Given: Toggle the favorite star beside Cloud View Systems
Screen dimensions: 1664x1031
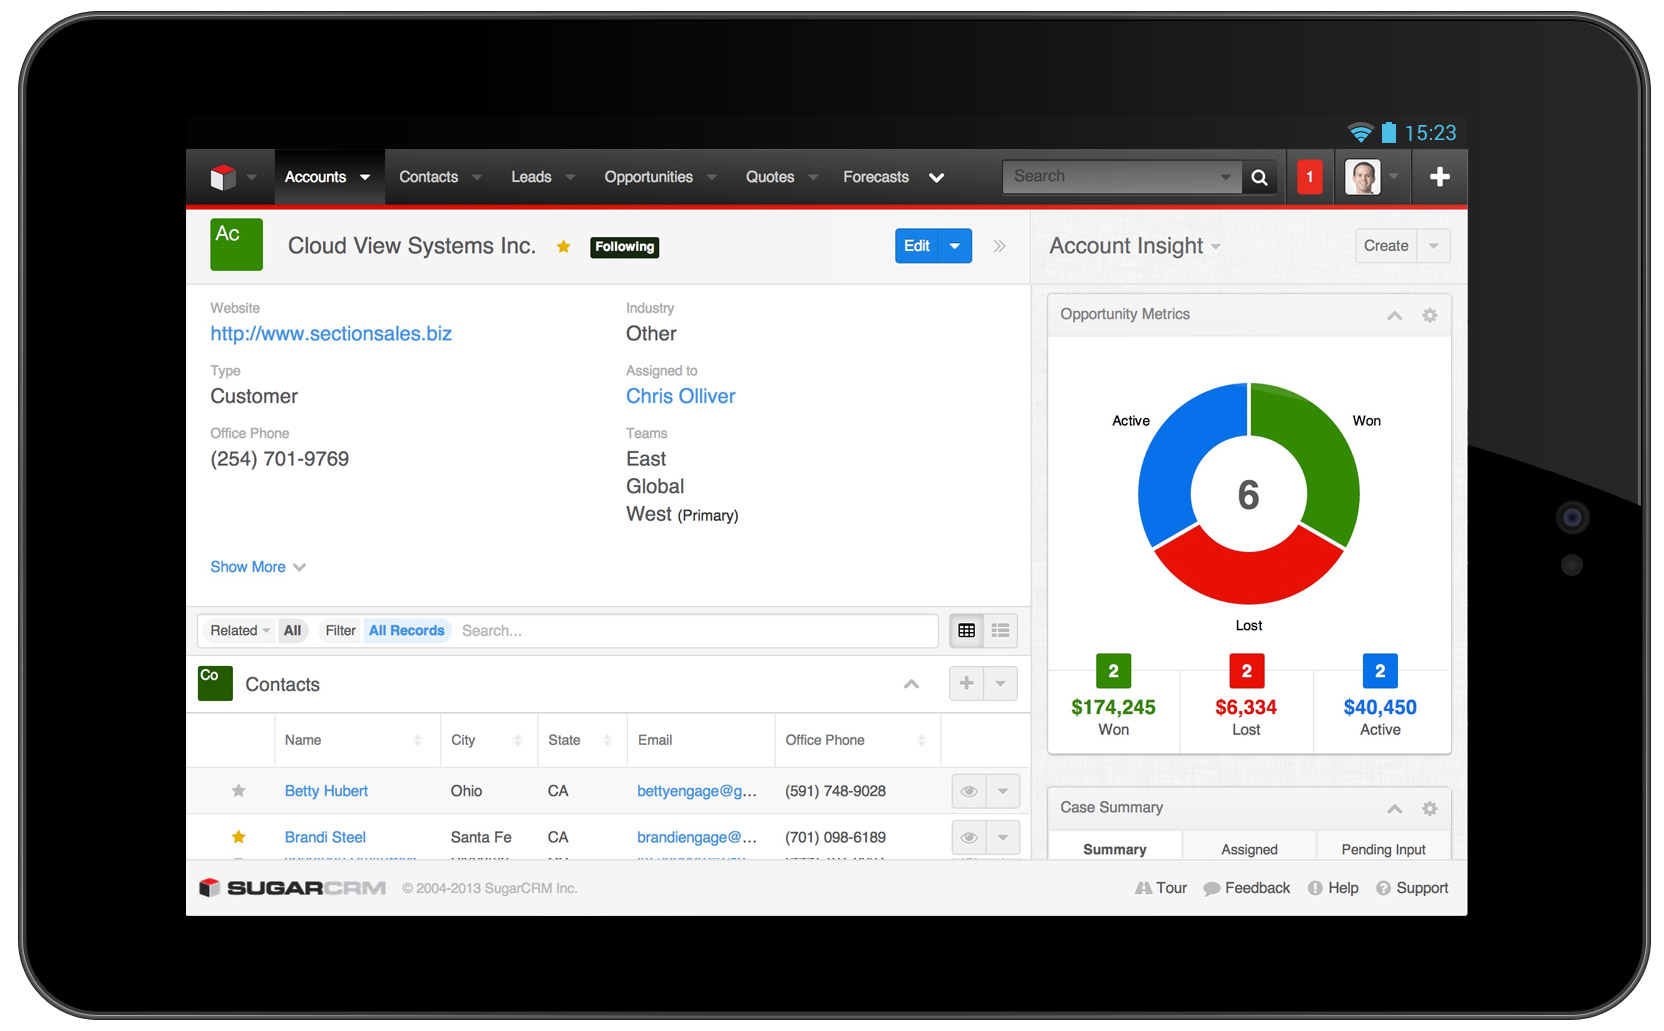Looking at the screenshot, I should [563, 247].
